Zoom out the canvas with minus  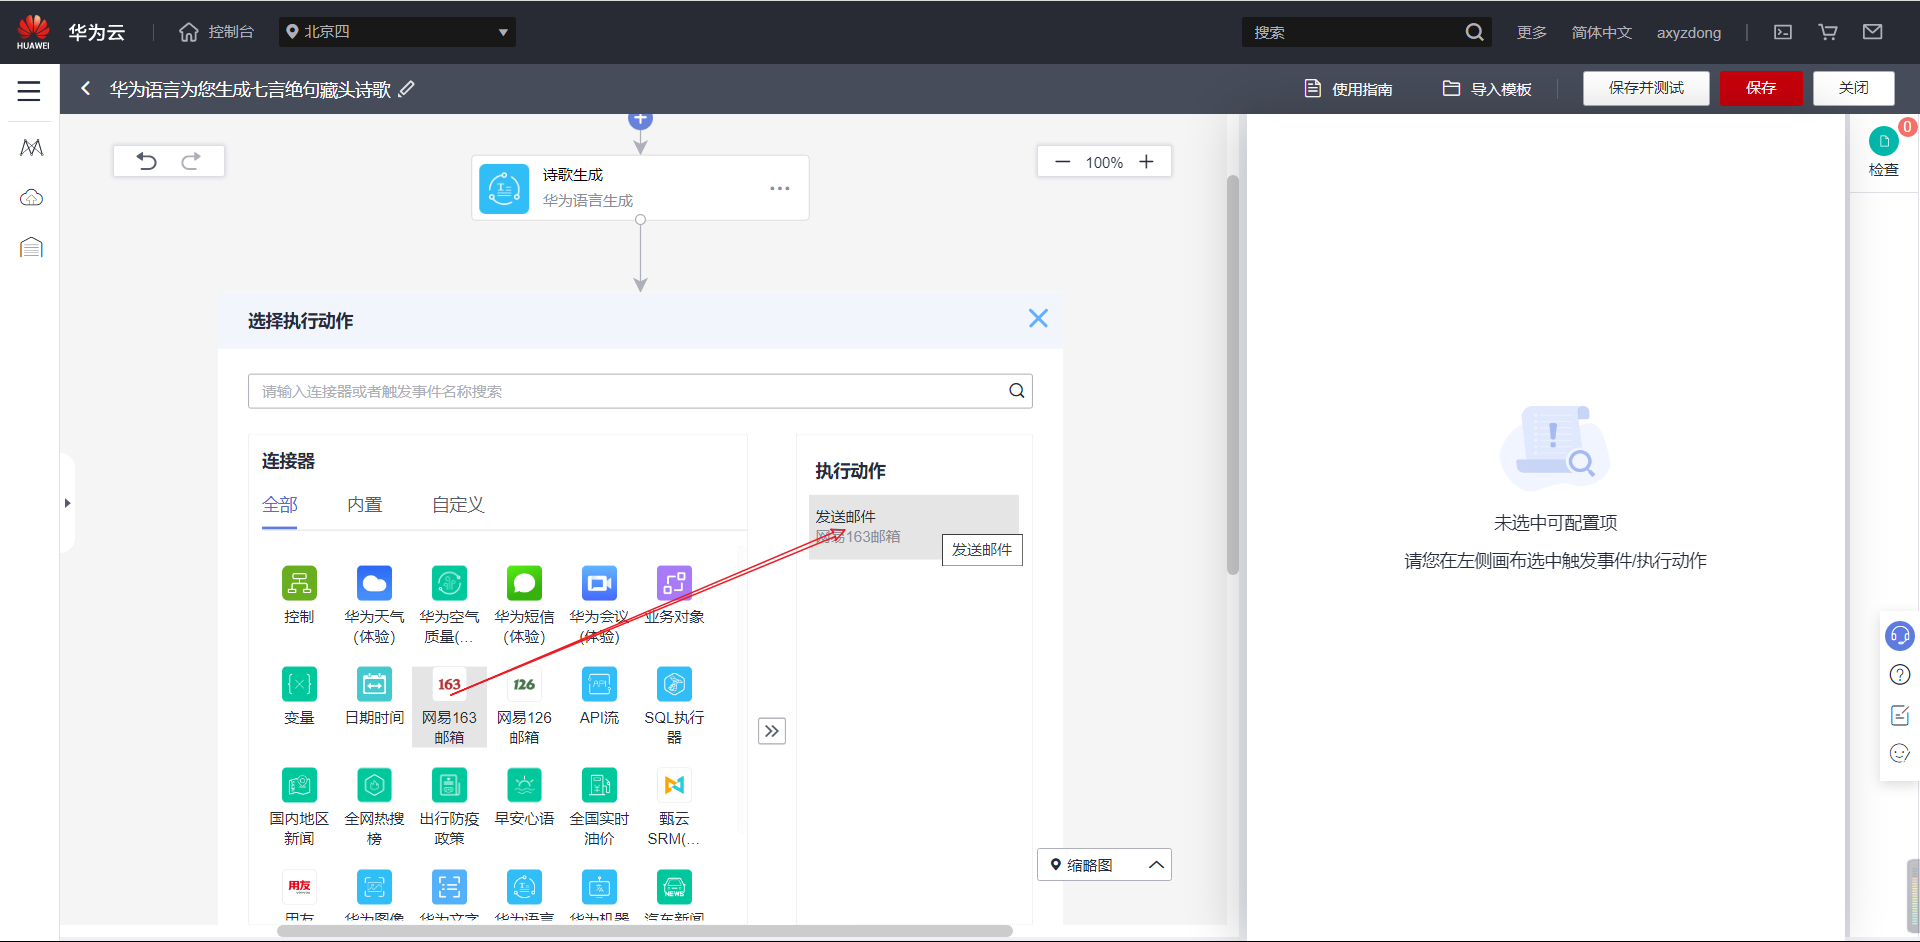[1062, 162]
